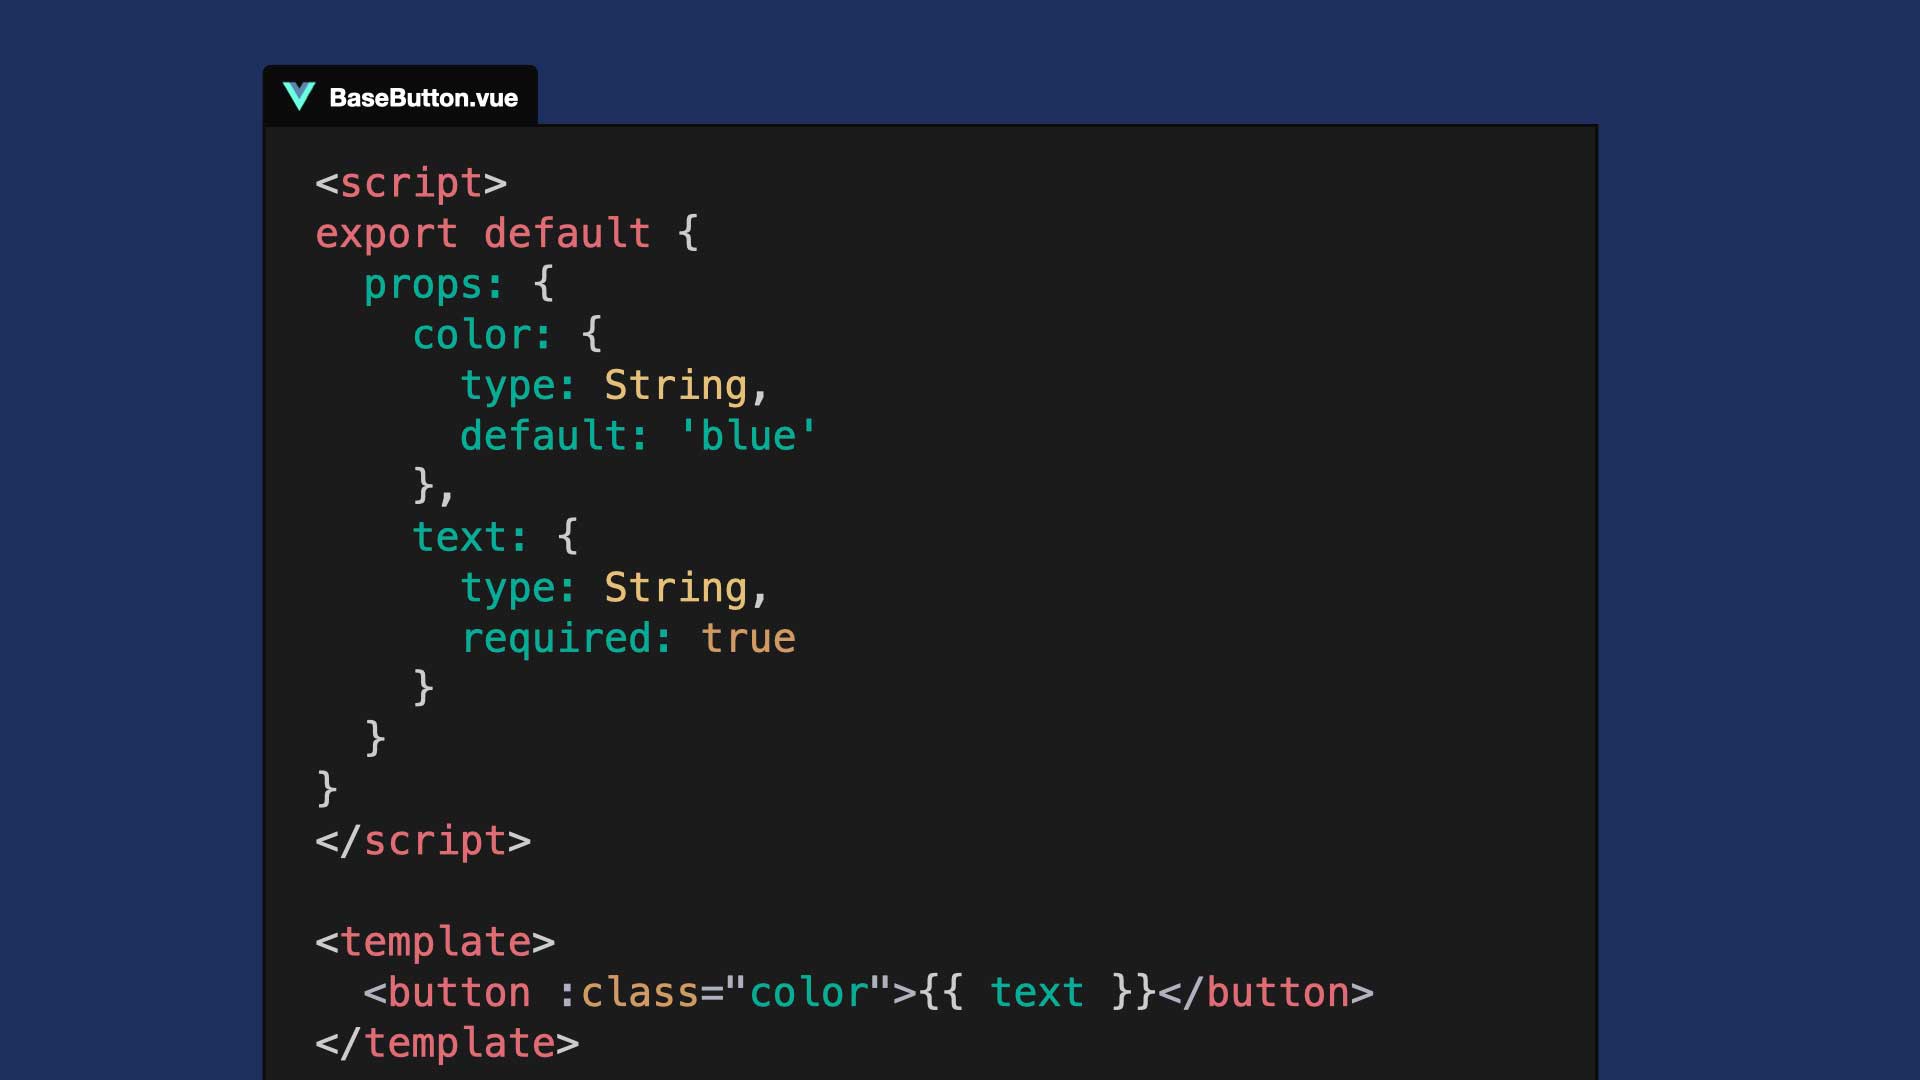The height and width of the screenshot is (1080, 1920).
Task: Click the closing </button> tag
Action: (x=1266, y=993)
